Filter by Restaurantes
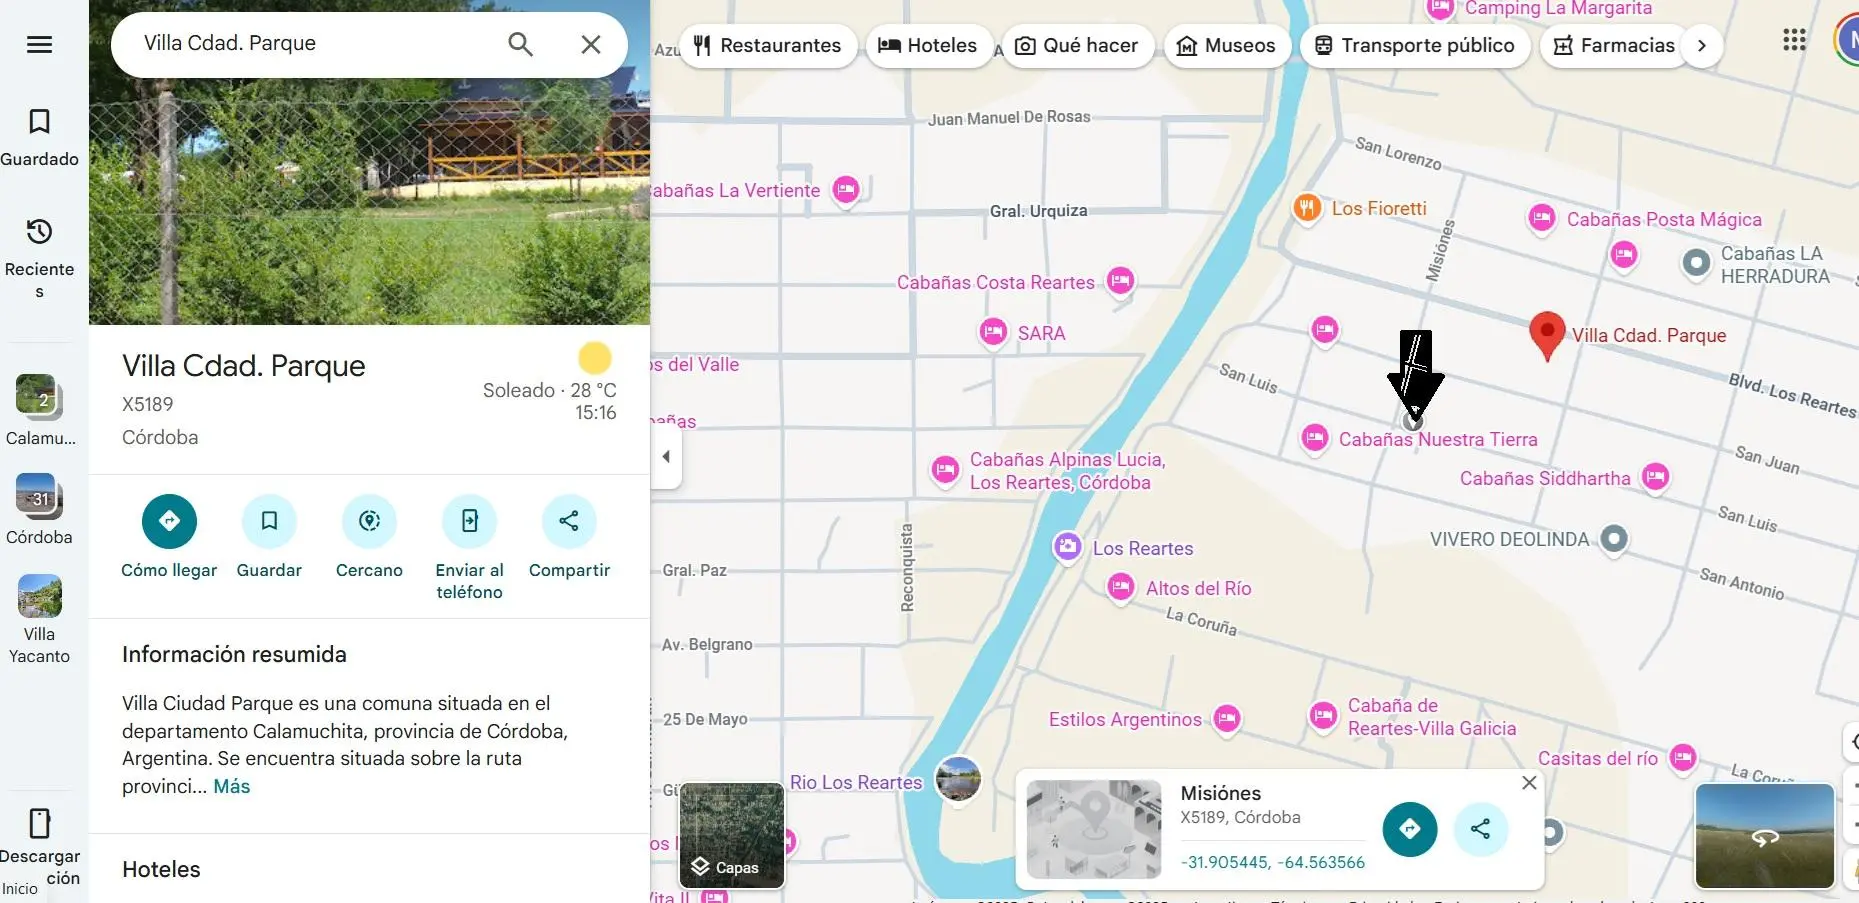Image resolution: width=1859 pixels, height=903 pixels. click(x=768, y=46)
